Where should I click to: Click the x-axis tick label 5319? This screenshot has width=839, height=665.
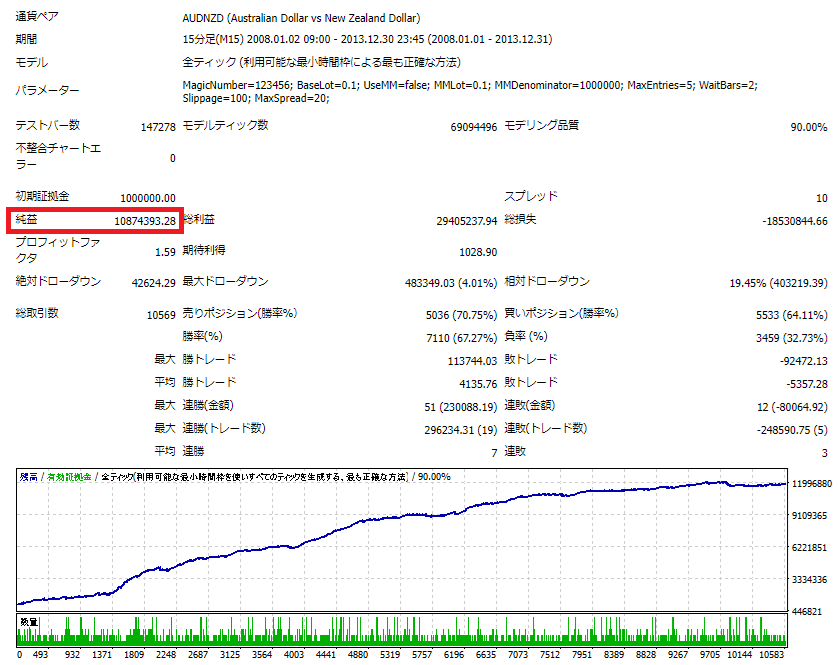(390, 655)
